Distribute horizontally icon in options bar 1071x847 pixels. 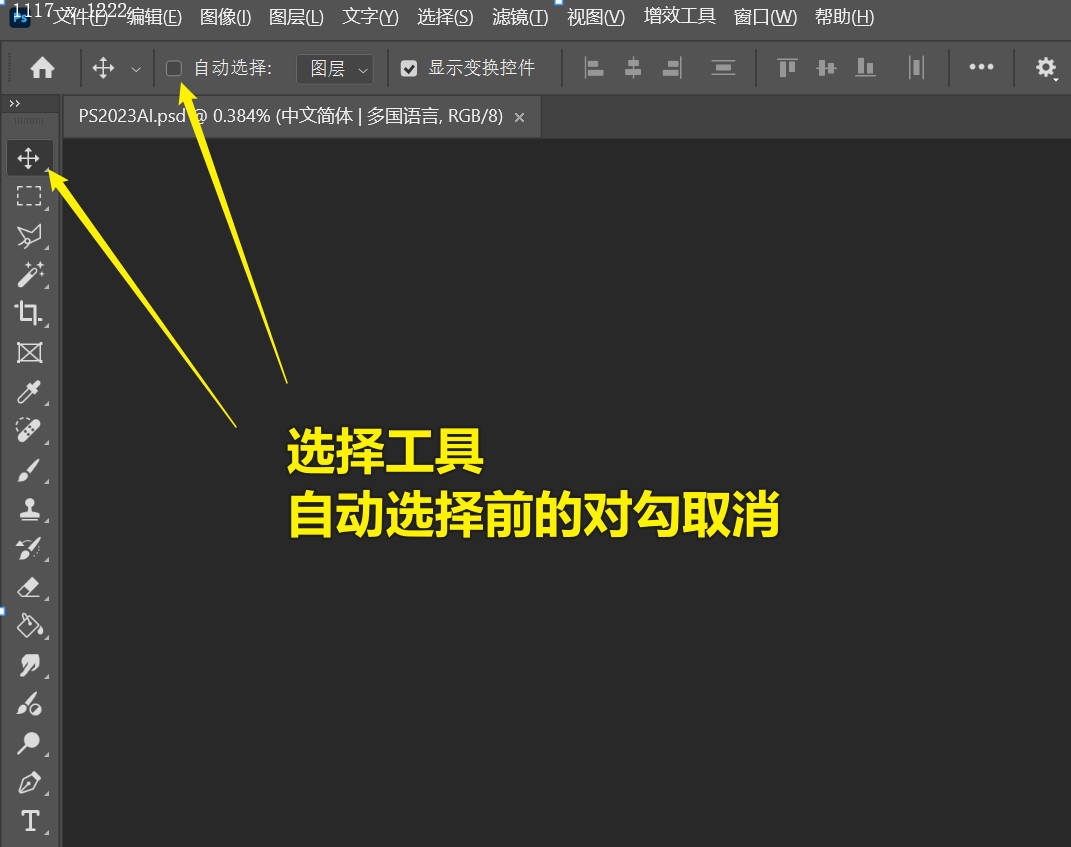pos(916,68)
